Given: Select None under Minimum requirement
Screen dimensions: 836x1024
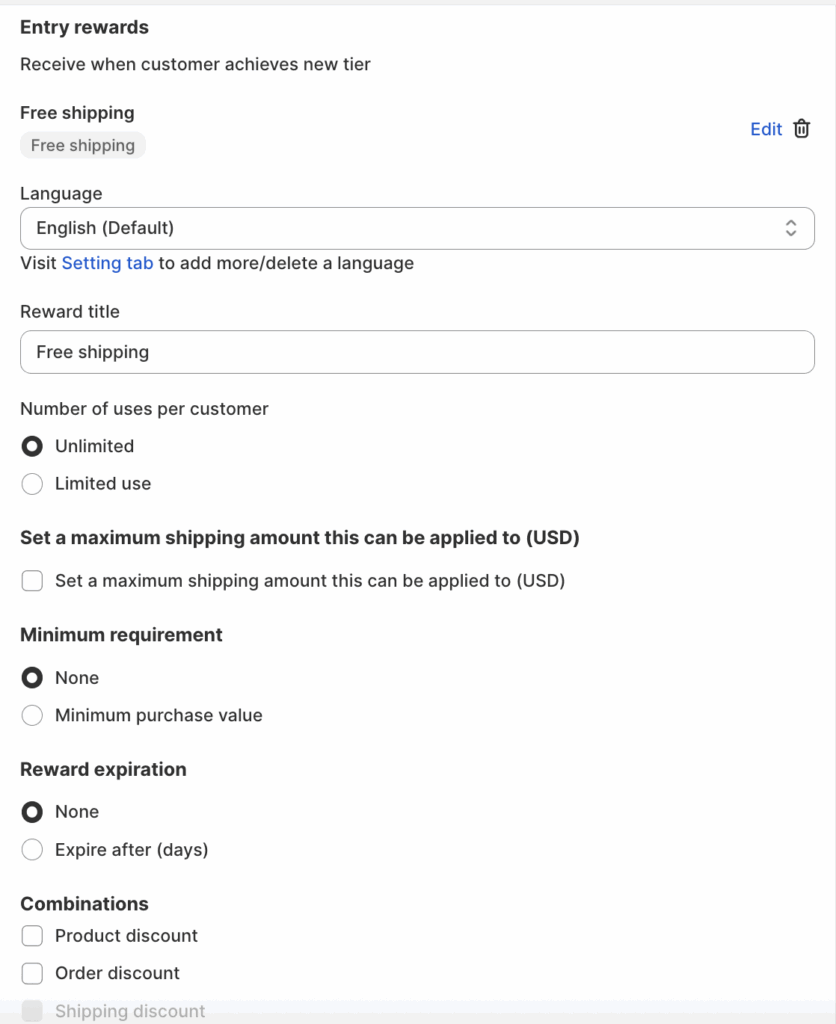Looking at the screenshot, I should pos(32,678).
